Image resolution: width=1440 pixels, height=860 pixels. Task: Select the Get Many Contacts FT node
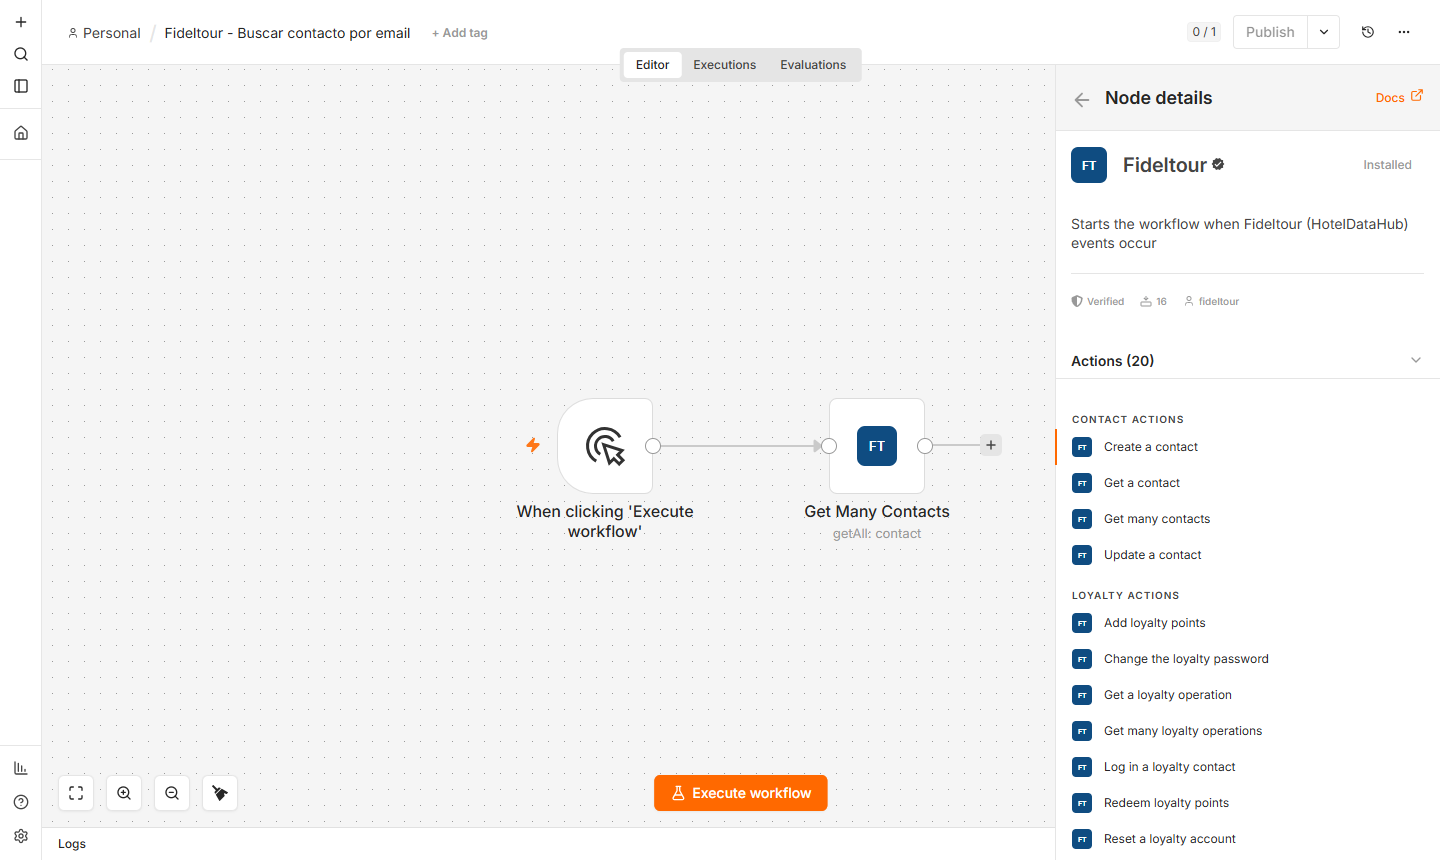pyautogui.click(x=877, y=446)
